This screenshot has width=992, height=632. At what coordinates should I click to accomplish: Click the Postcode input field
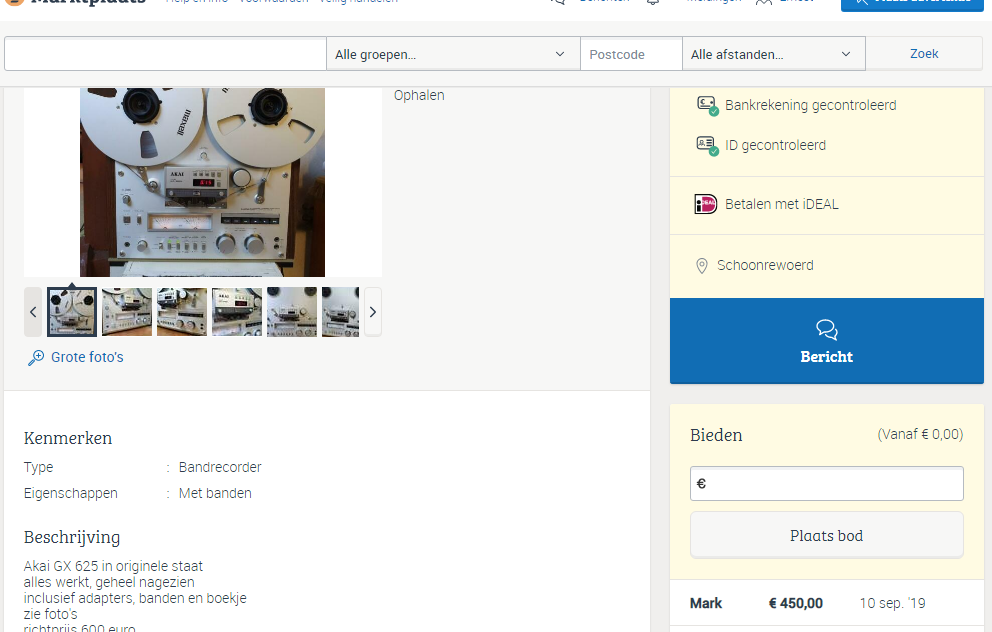[631, 54]
